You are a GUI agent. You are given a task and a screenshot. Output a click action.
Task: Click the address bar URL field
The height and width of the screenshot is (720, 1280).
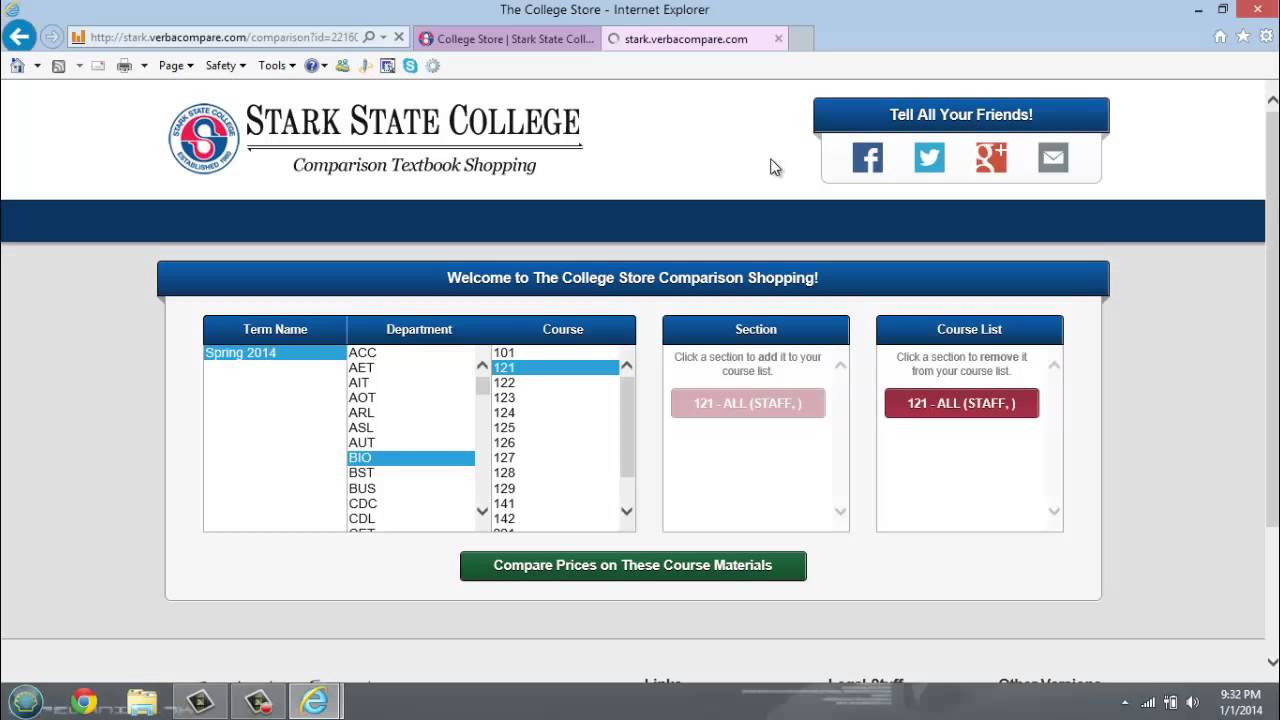pyautogui.click(x=223, y=38)
